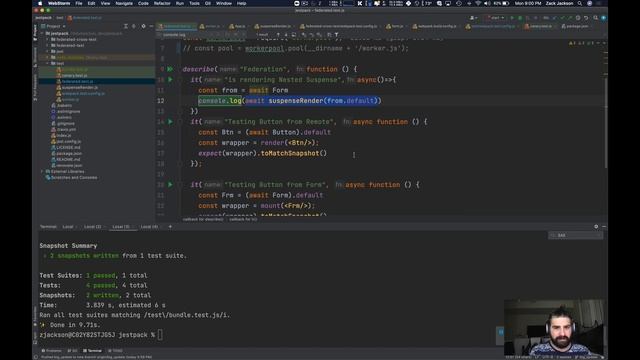Click the undo/rollback arrow in the toolbar
Screen dimensions: 640x360
587,18
